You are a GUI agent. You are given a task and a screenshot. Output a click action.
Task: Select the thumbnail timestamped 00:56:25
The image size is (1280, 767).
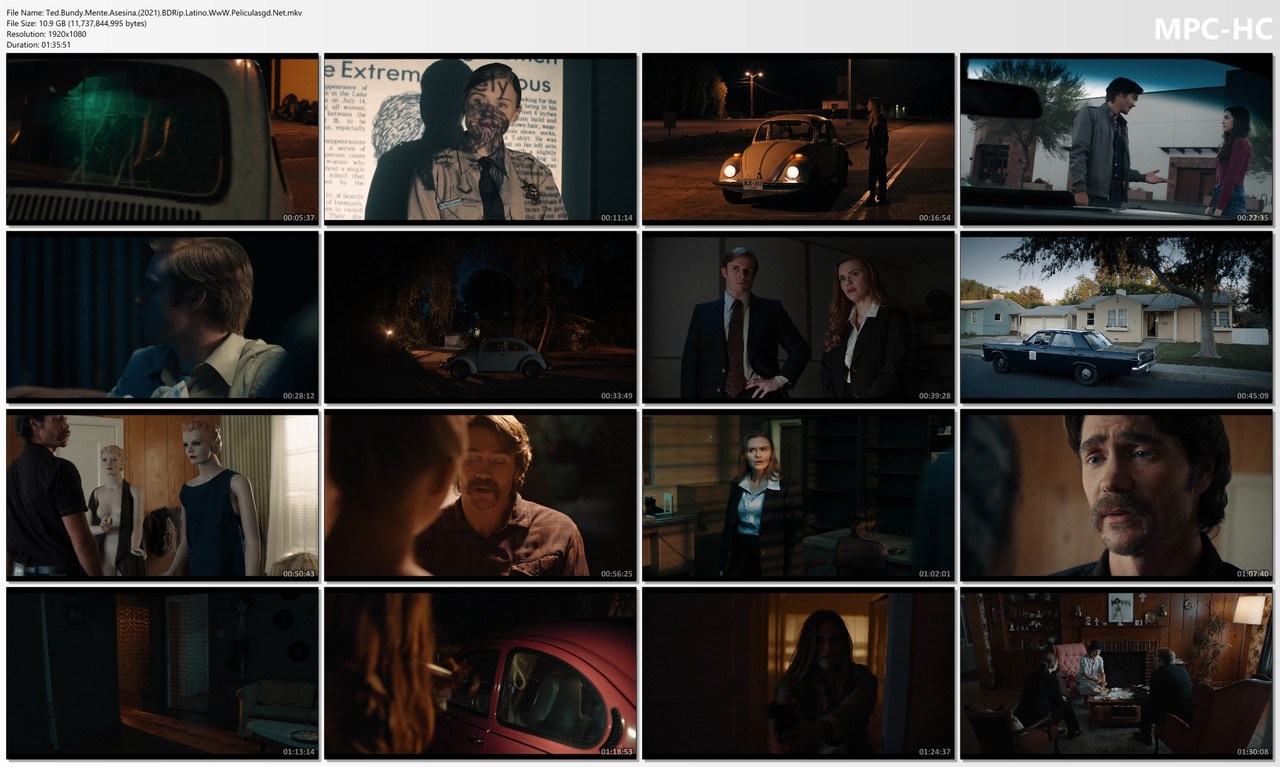[480, 495]
